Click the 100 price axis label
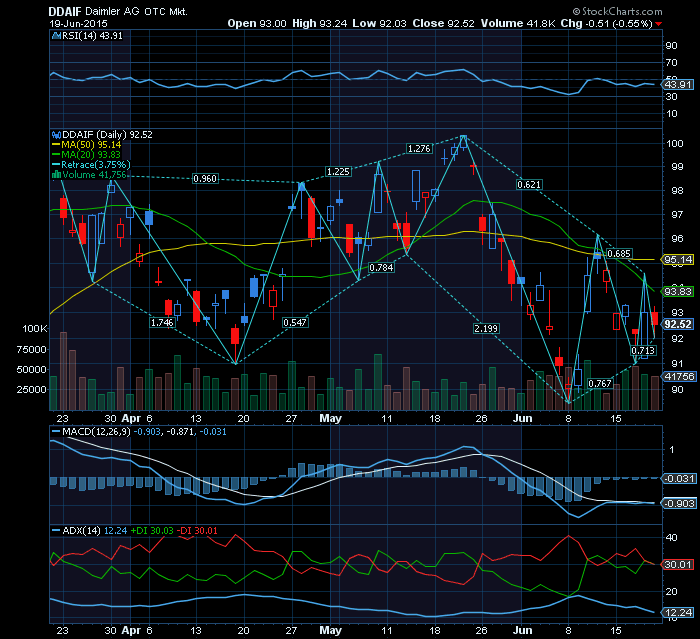This screenshot has height=639, width=700. pyautogui.click(x=675, y=143)
